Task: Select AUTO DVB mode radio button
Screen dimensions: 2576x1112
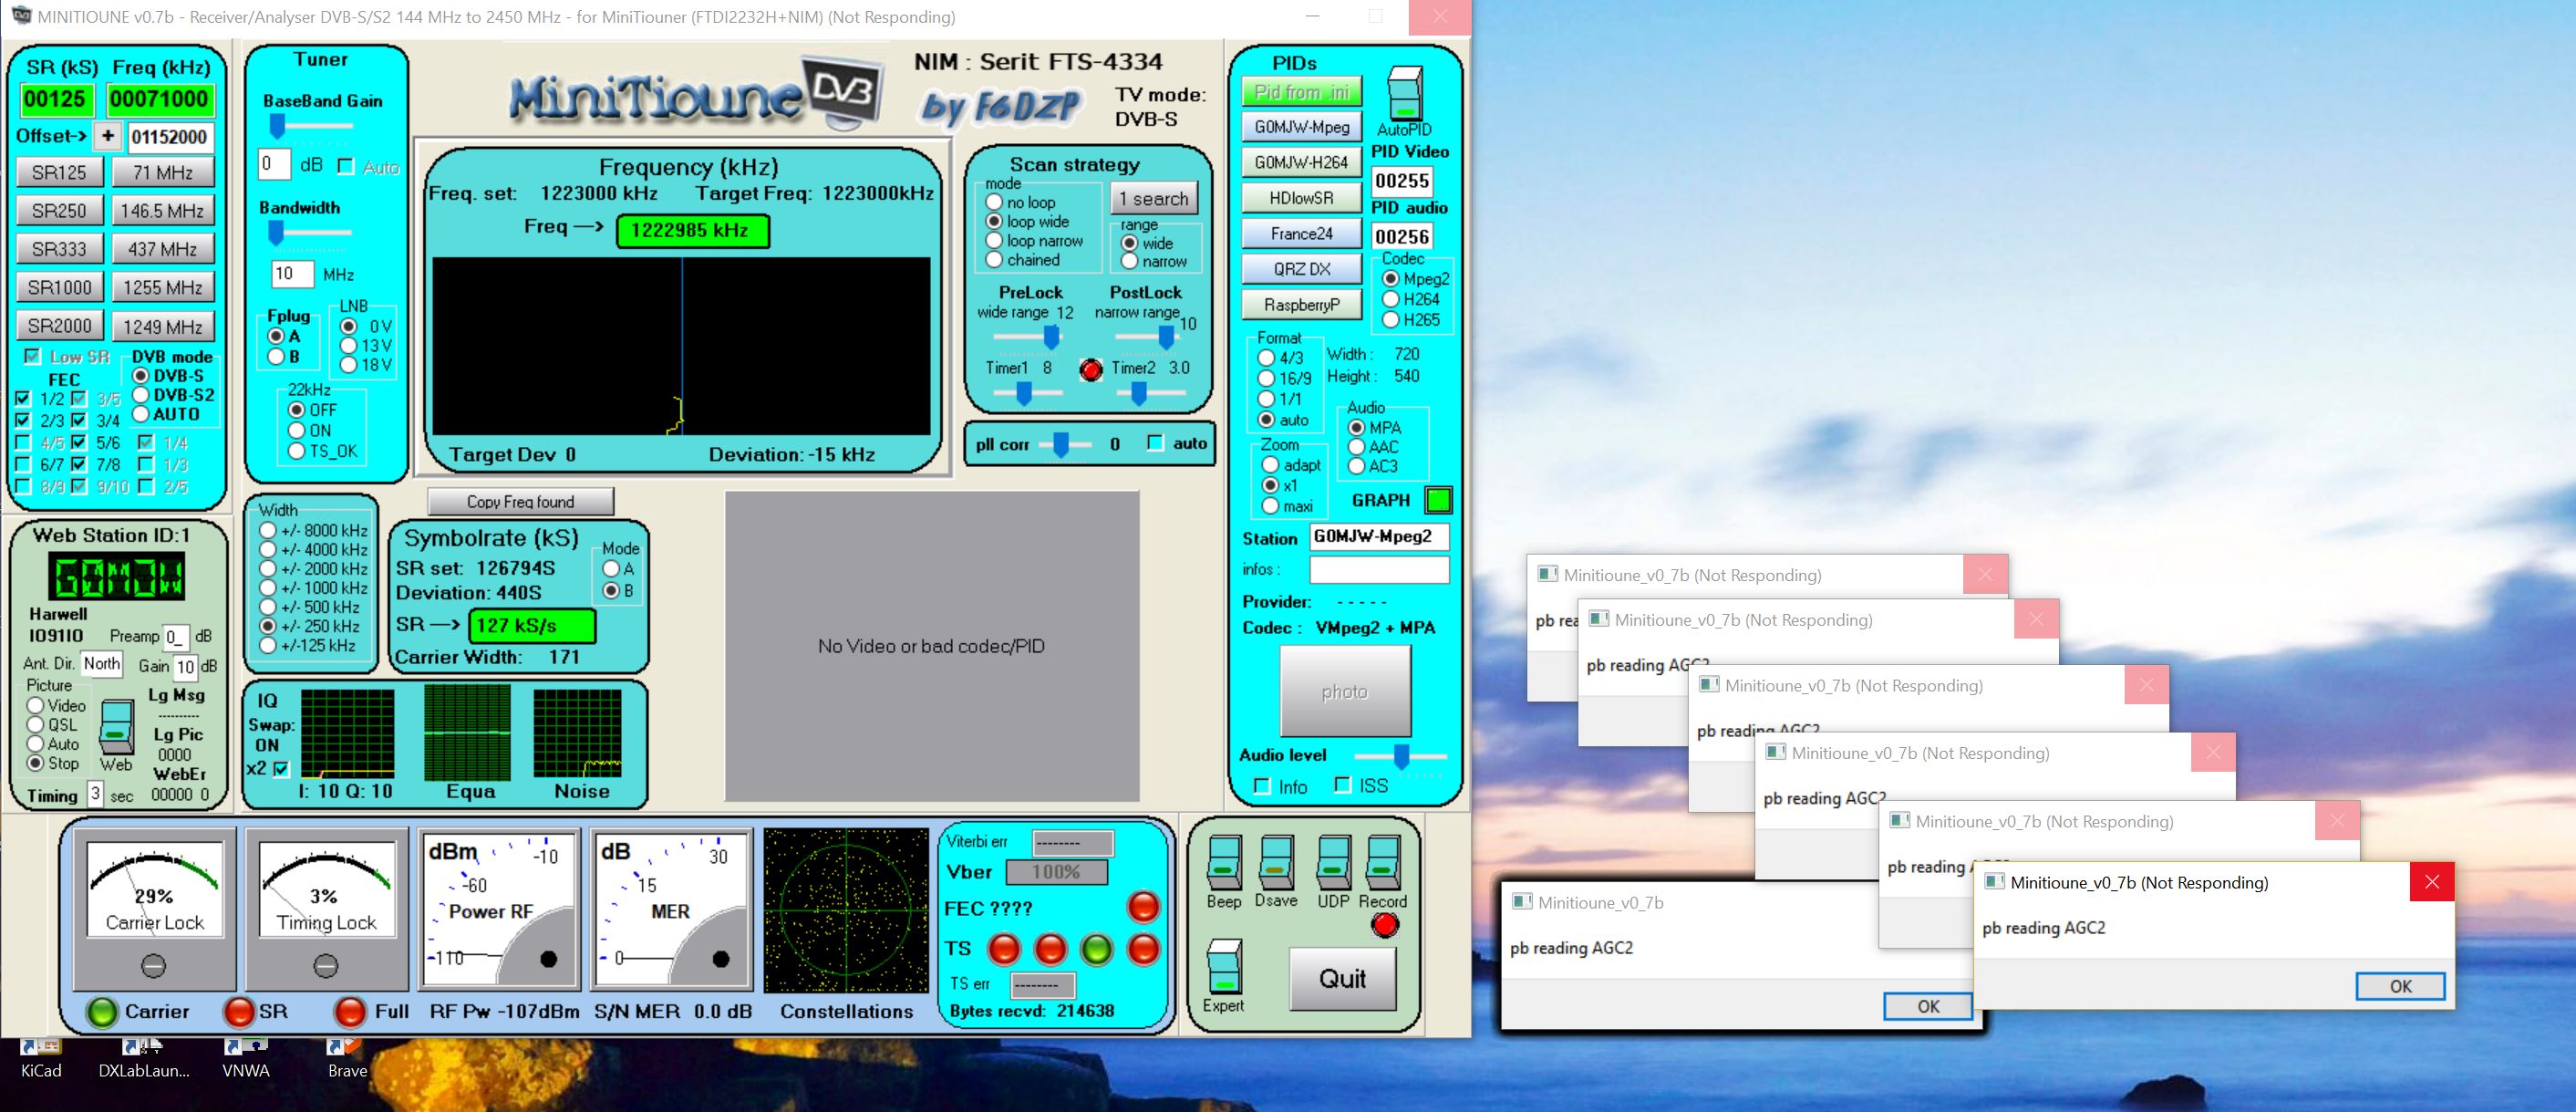Action: 141,414
